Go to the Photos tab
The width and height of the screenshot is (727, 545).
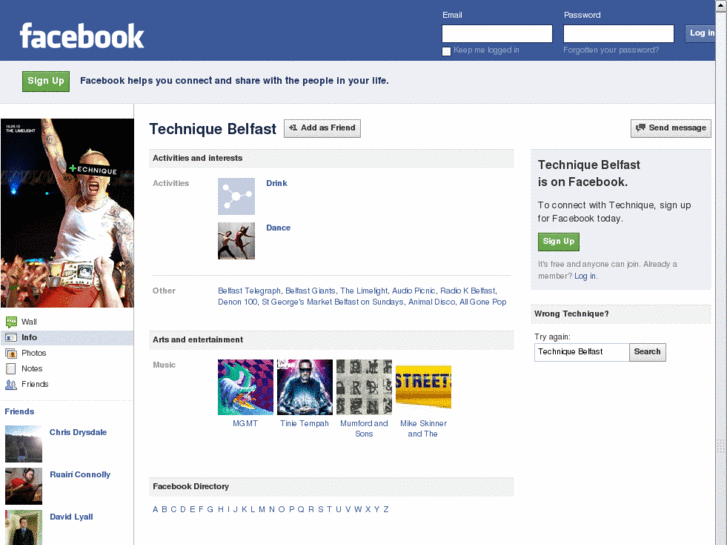67,353
